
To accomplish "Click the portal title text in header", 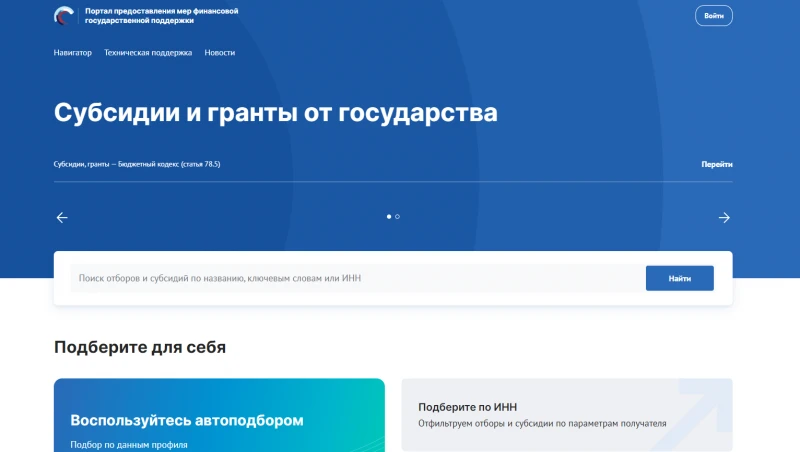I will pyautogui.click(x=161, y=16).
